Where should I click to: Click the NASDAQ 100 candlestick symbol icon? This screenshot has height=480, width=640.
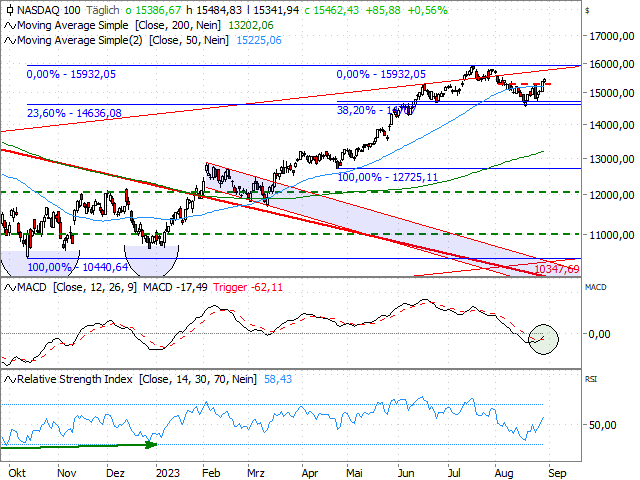point(10,10)
